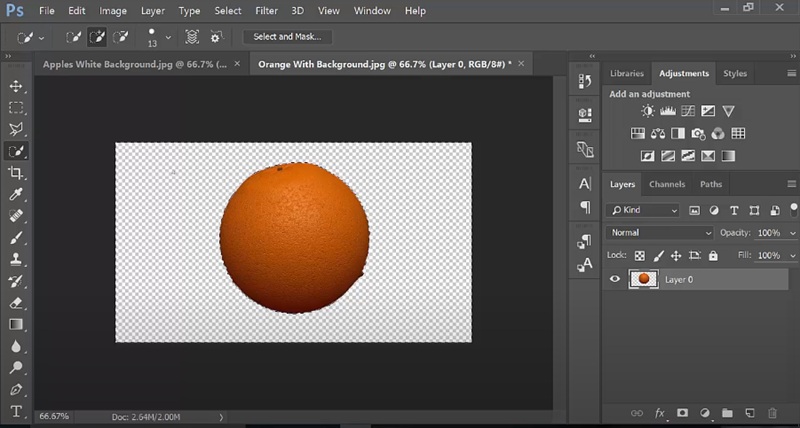Expand the status bar info arrow
The width and height of the screenshot is (800, 428).
221,417
